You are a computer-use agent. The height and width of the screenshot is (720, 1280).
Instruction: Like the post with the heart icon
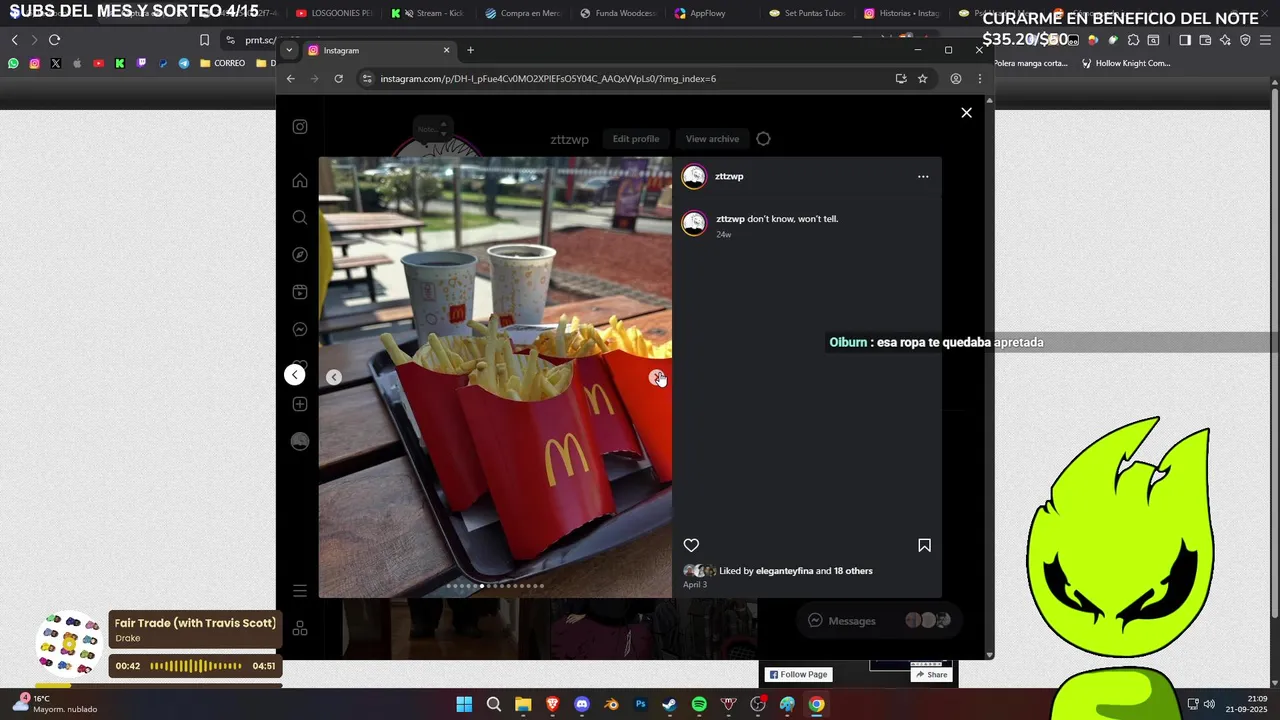click(x=691, y=545)
